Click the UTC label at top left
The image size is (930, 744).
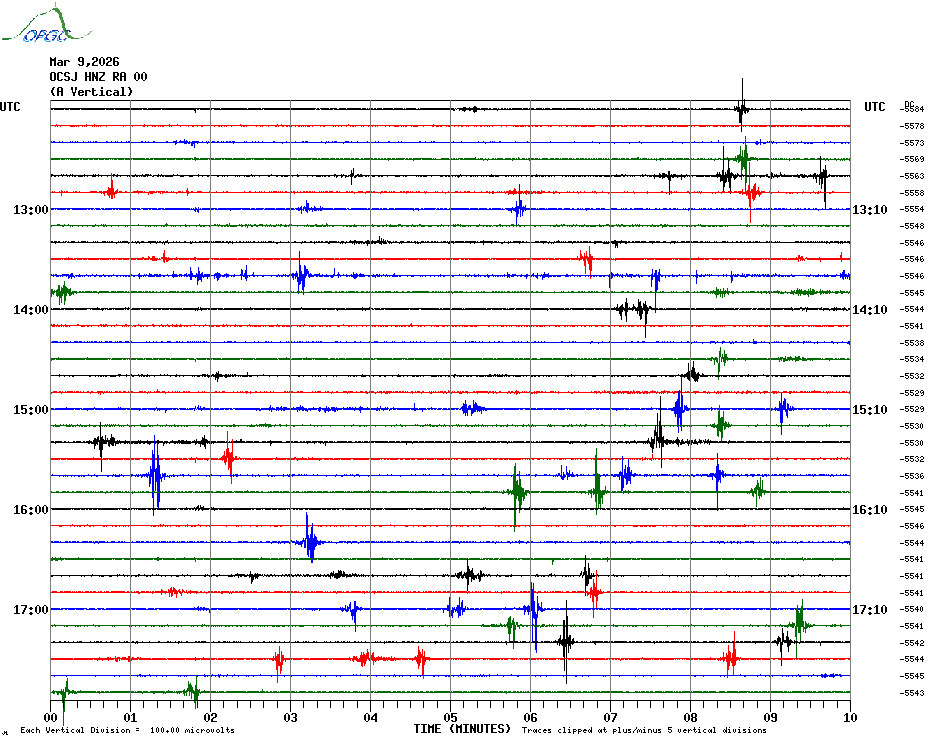[x=10, y=107]
